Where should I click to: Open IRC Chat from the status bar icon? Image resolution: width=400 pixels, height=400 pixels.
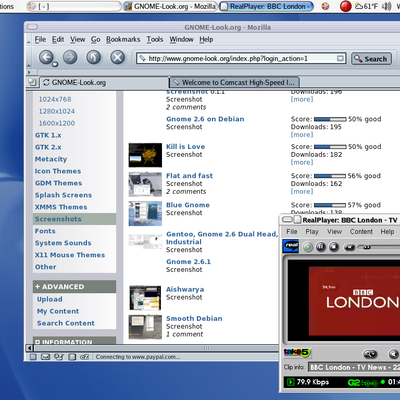pyautogui.click(x=84, y=357)
